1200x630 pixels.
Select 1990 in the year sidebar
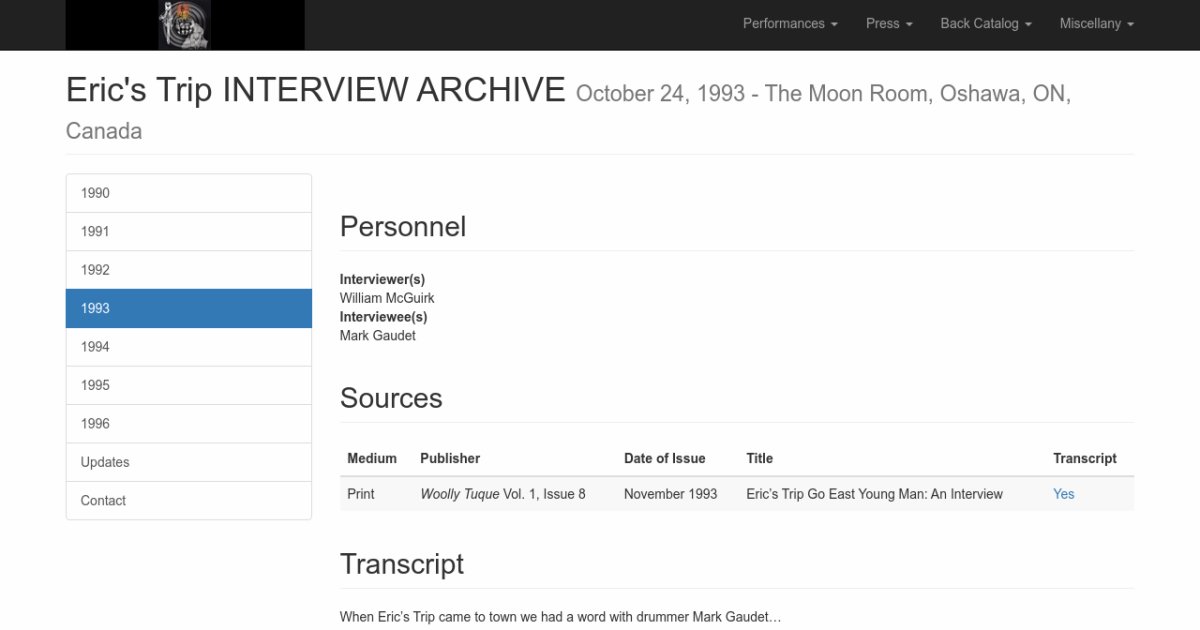coord(188,193)
